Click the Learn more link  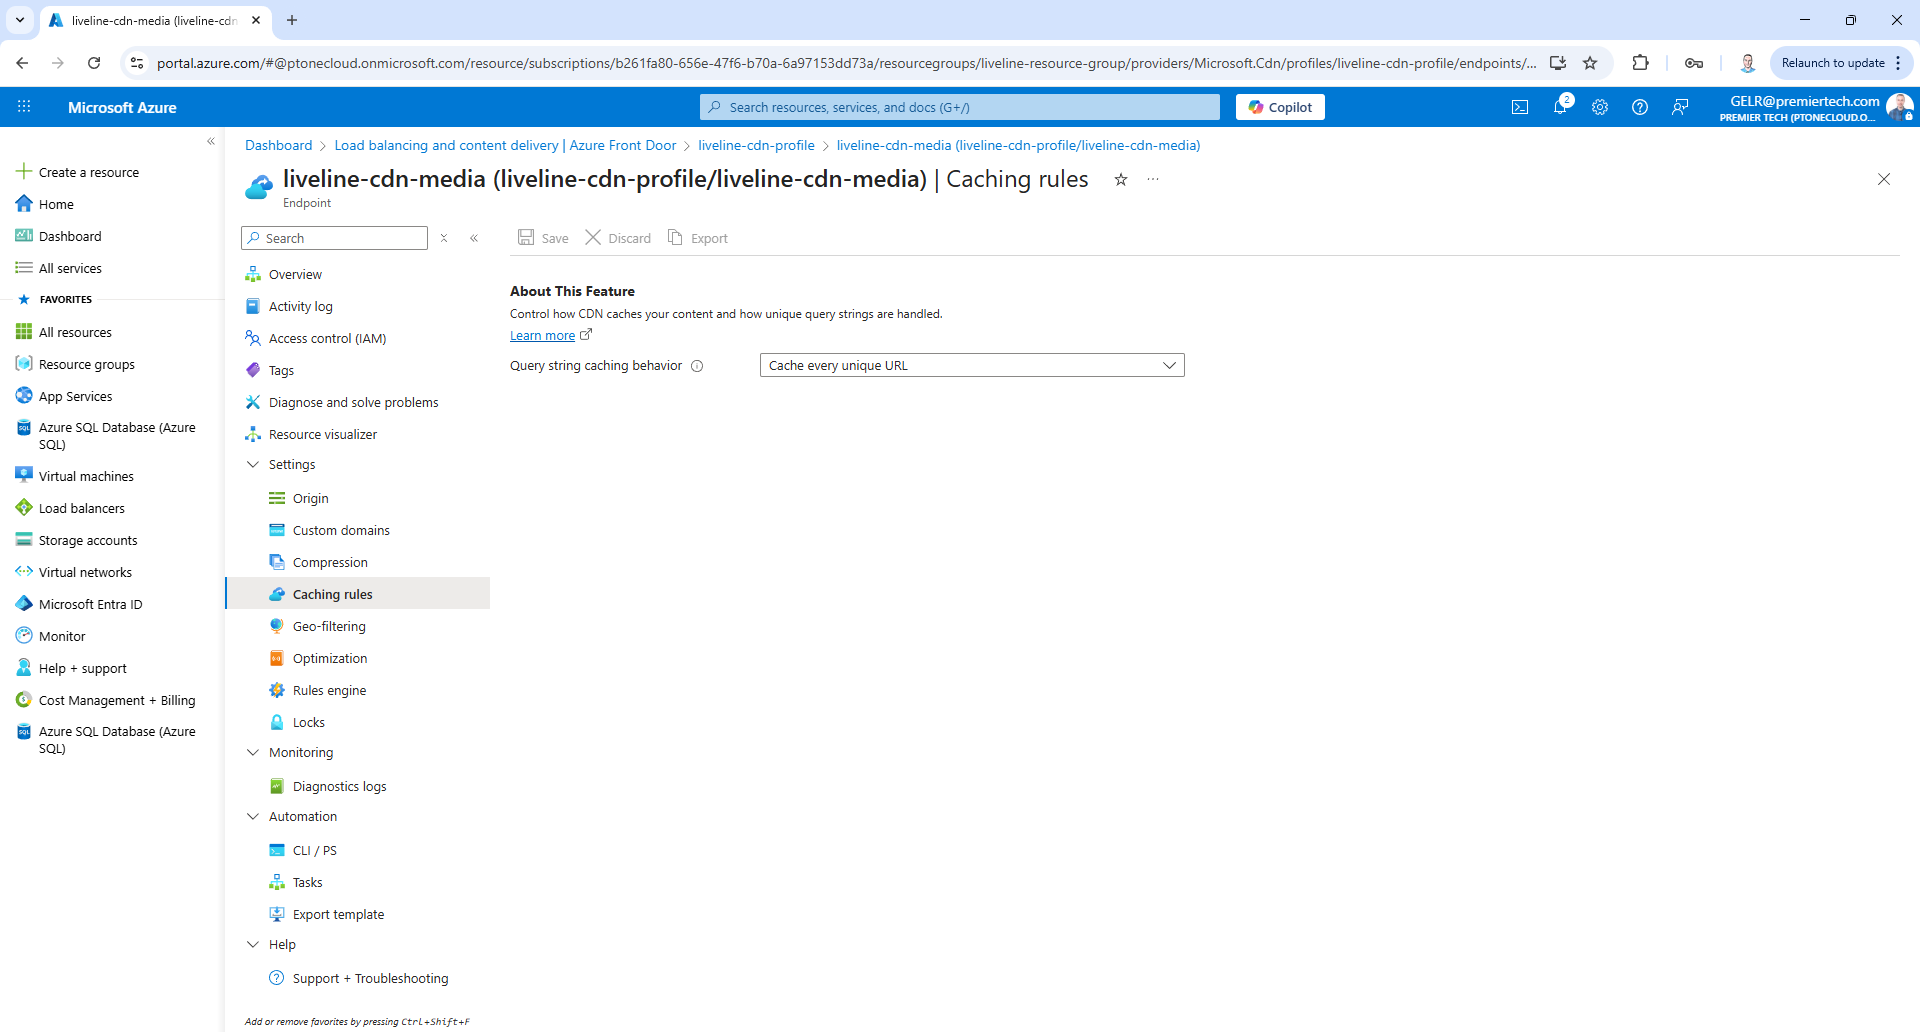pos(542,336)
